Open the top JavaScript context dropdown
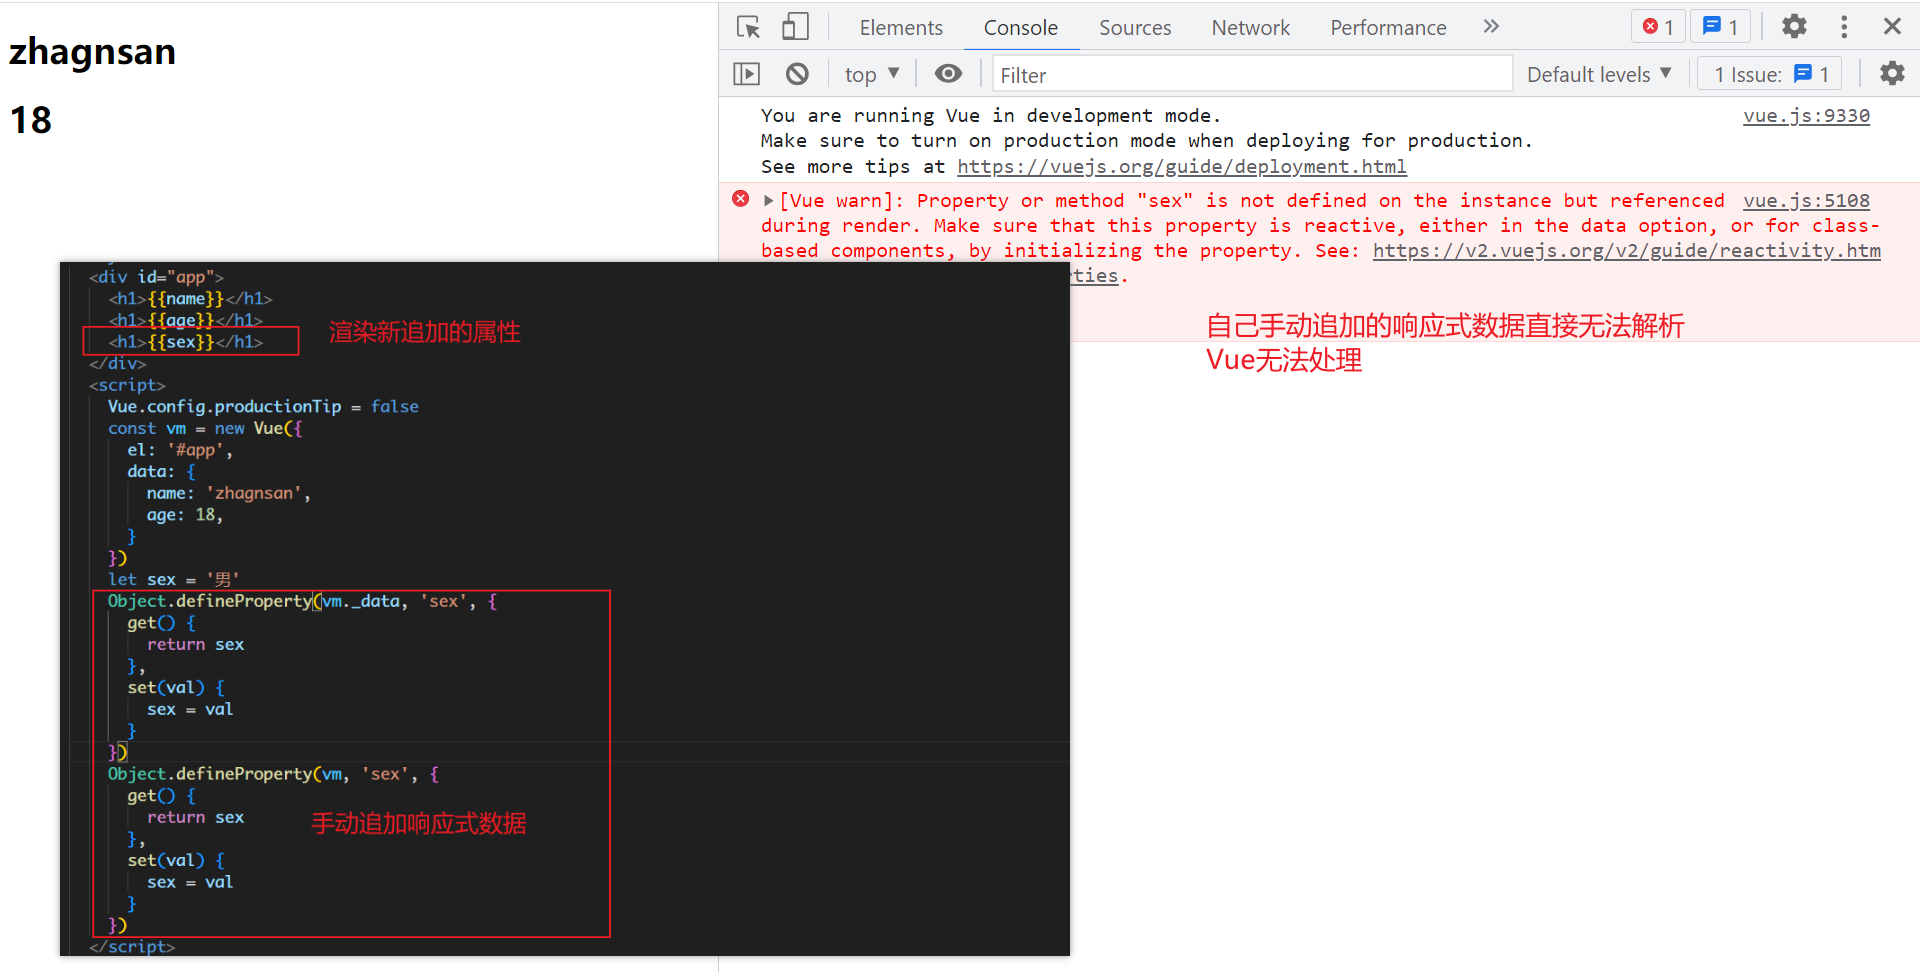This screenshot has height=972, width=1920. pyautogui.click(x=871, y=74)
